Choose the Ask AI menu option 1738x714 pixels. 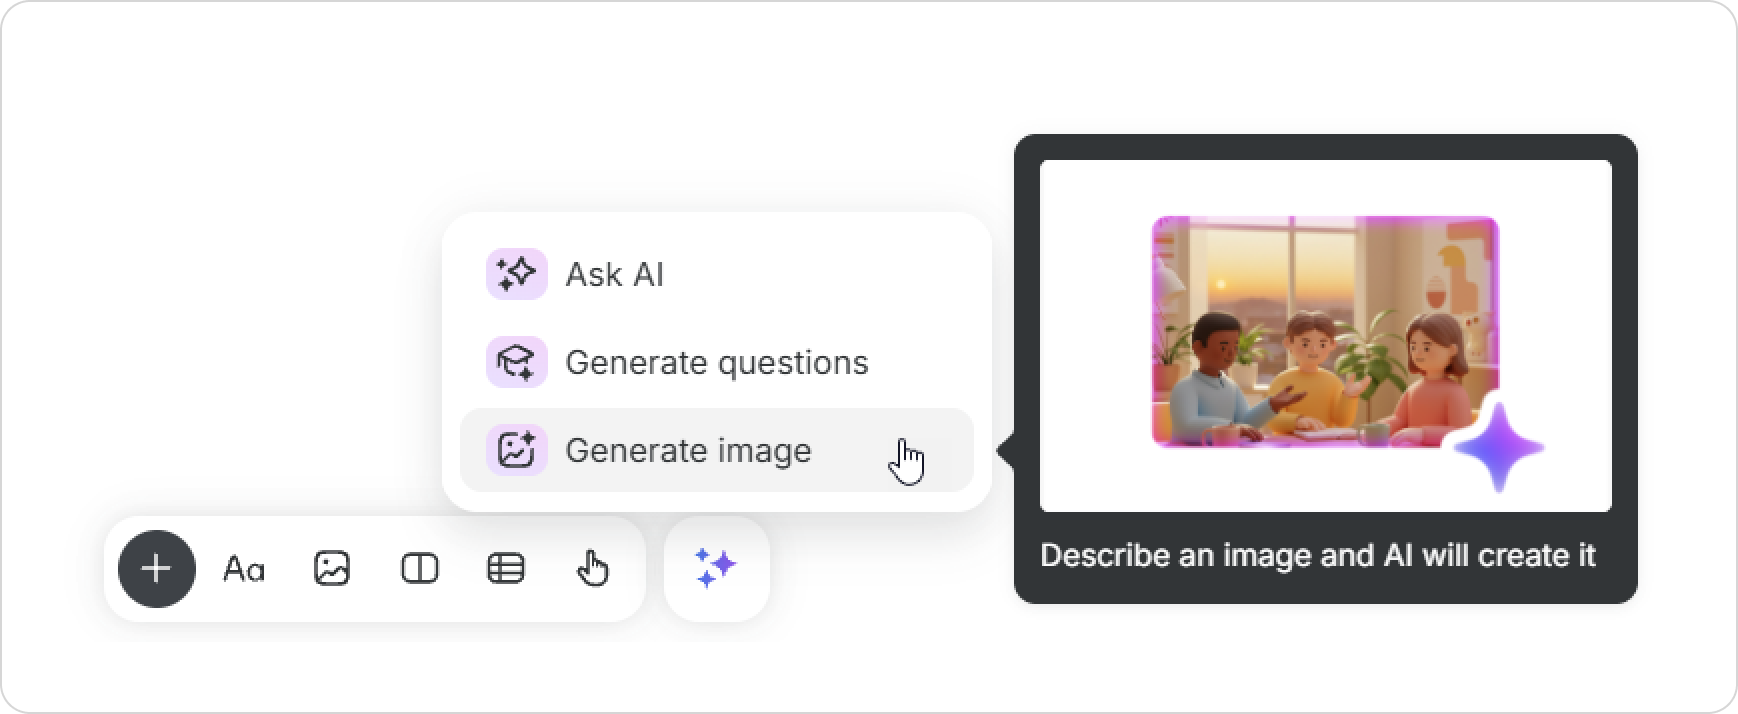pos(614,274)
